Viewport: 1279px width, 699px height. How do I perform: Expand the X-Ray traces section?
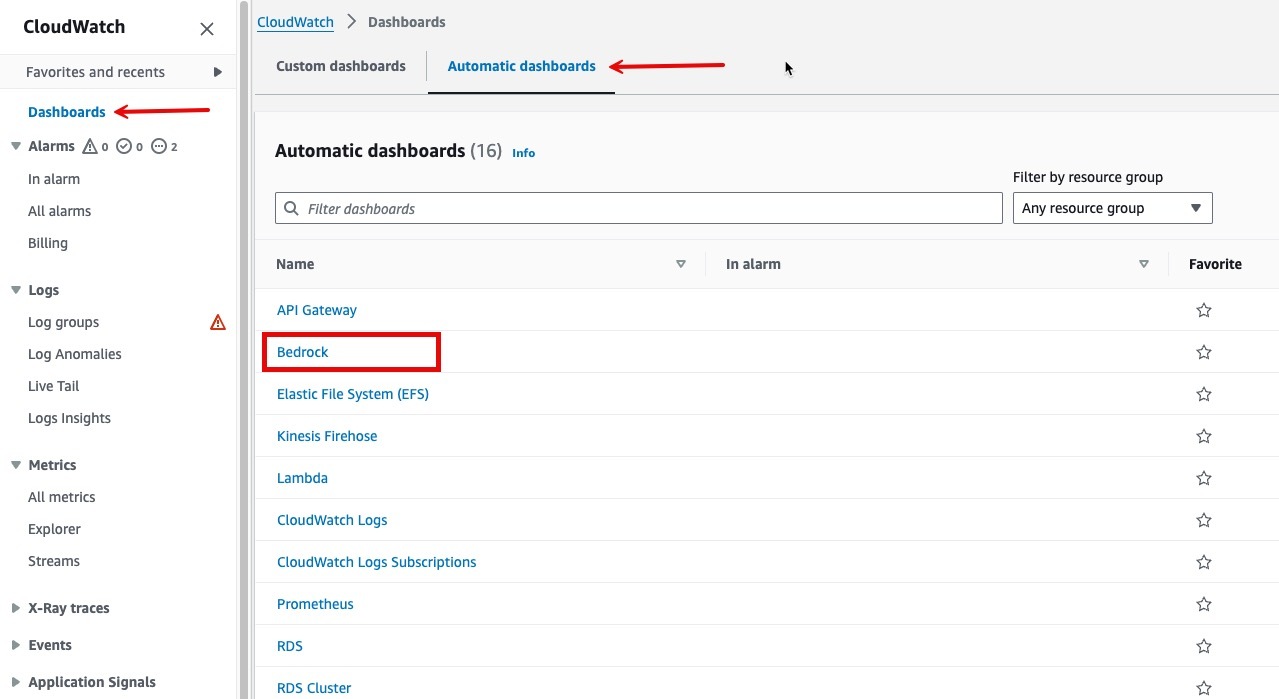pyautogui.click(x=16, y=608)
